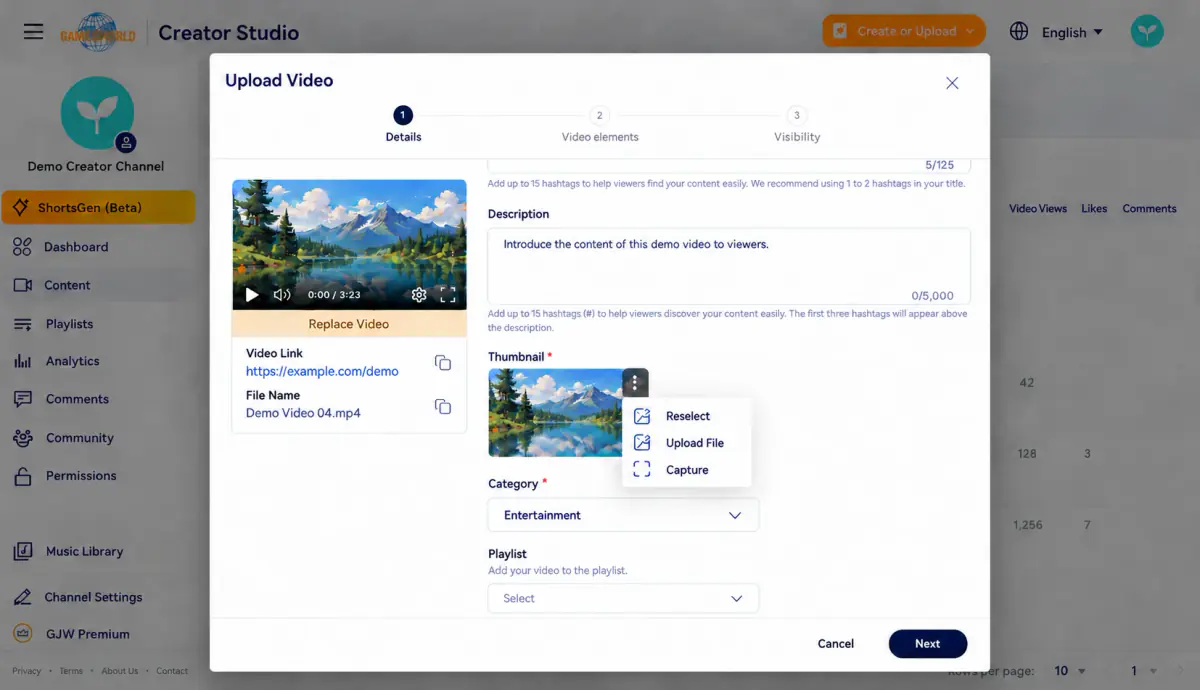This screenshot has height=690, width=1200.
Task: Click the Community people icon
Action: pyautogui.click(x=23, y=438)
